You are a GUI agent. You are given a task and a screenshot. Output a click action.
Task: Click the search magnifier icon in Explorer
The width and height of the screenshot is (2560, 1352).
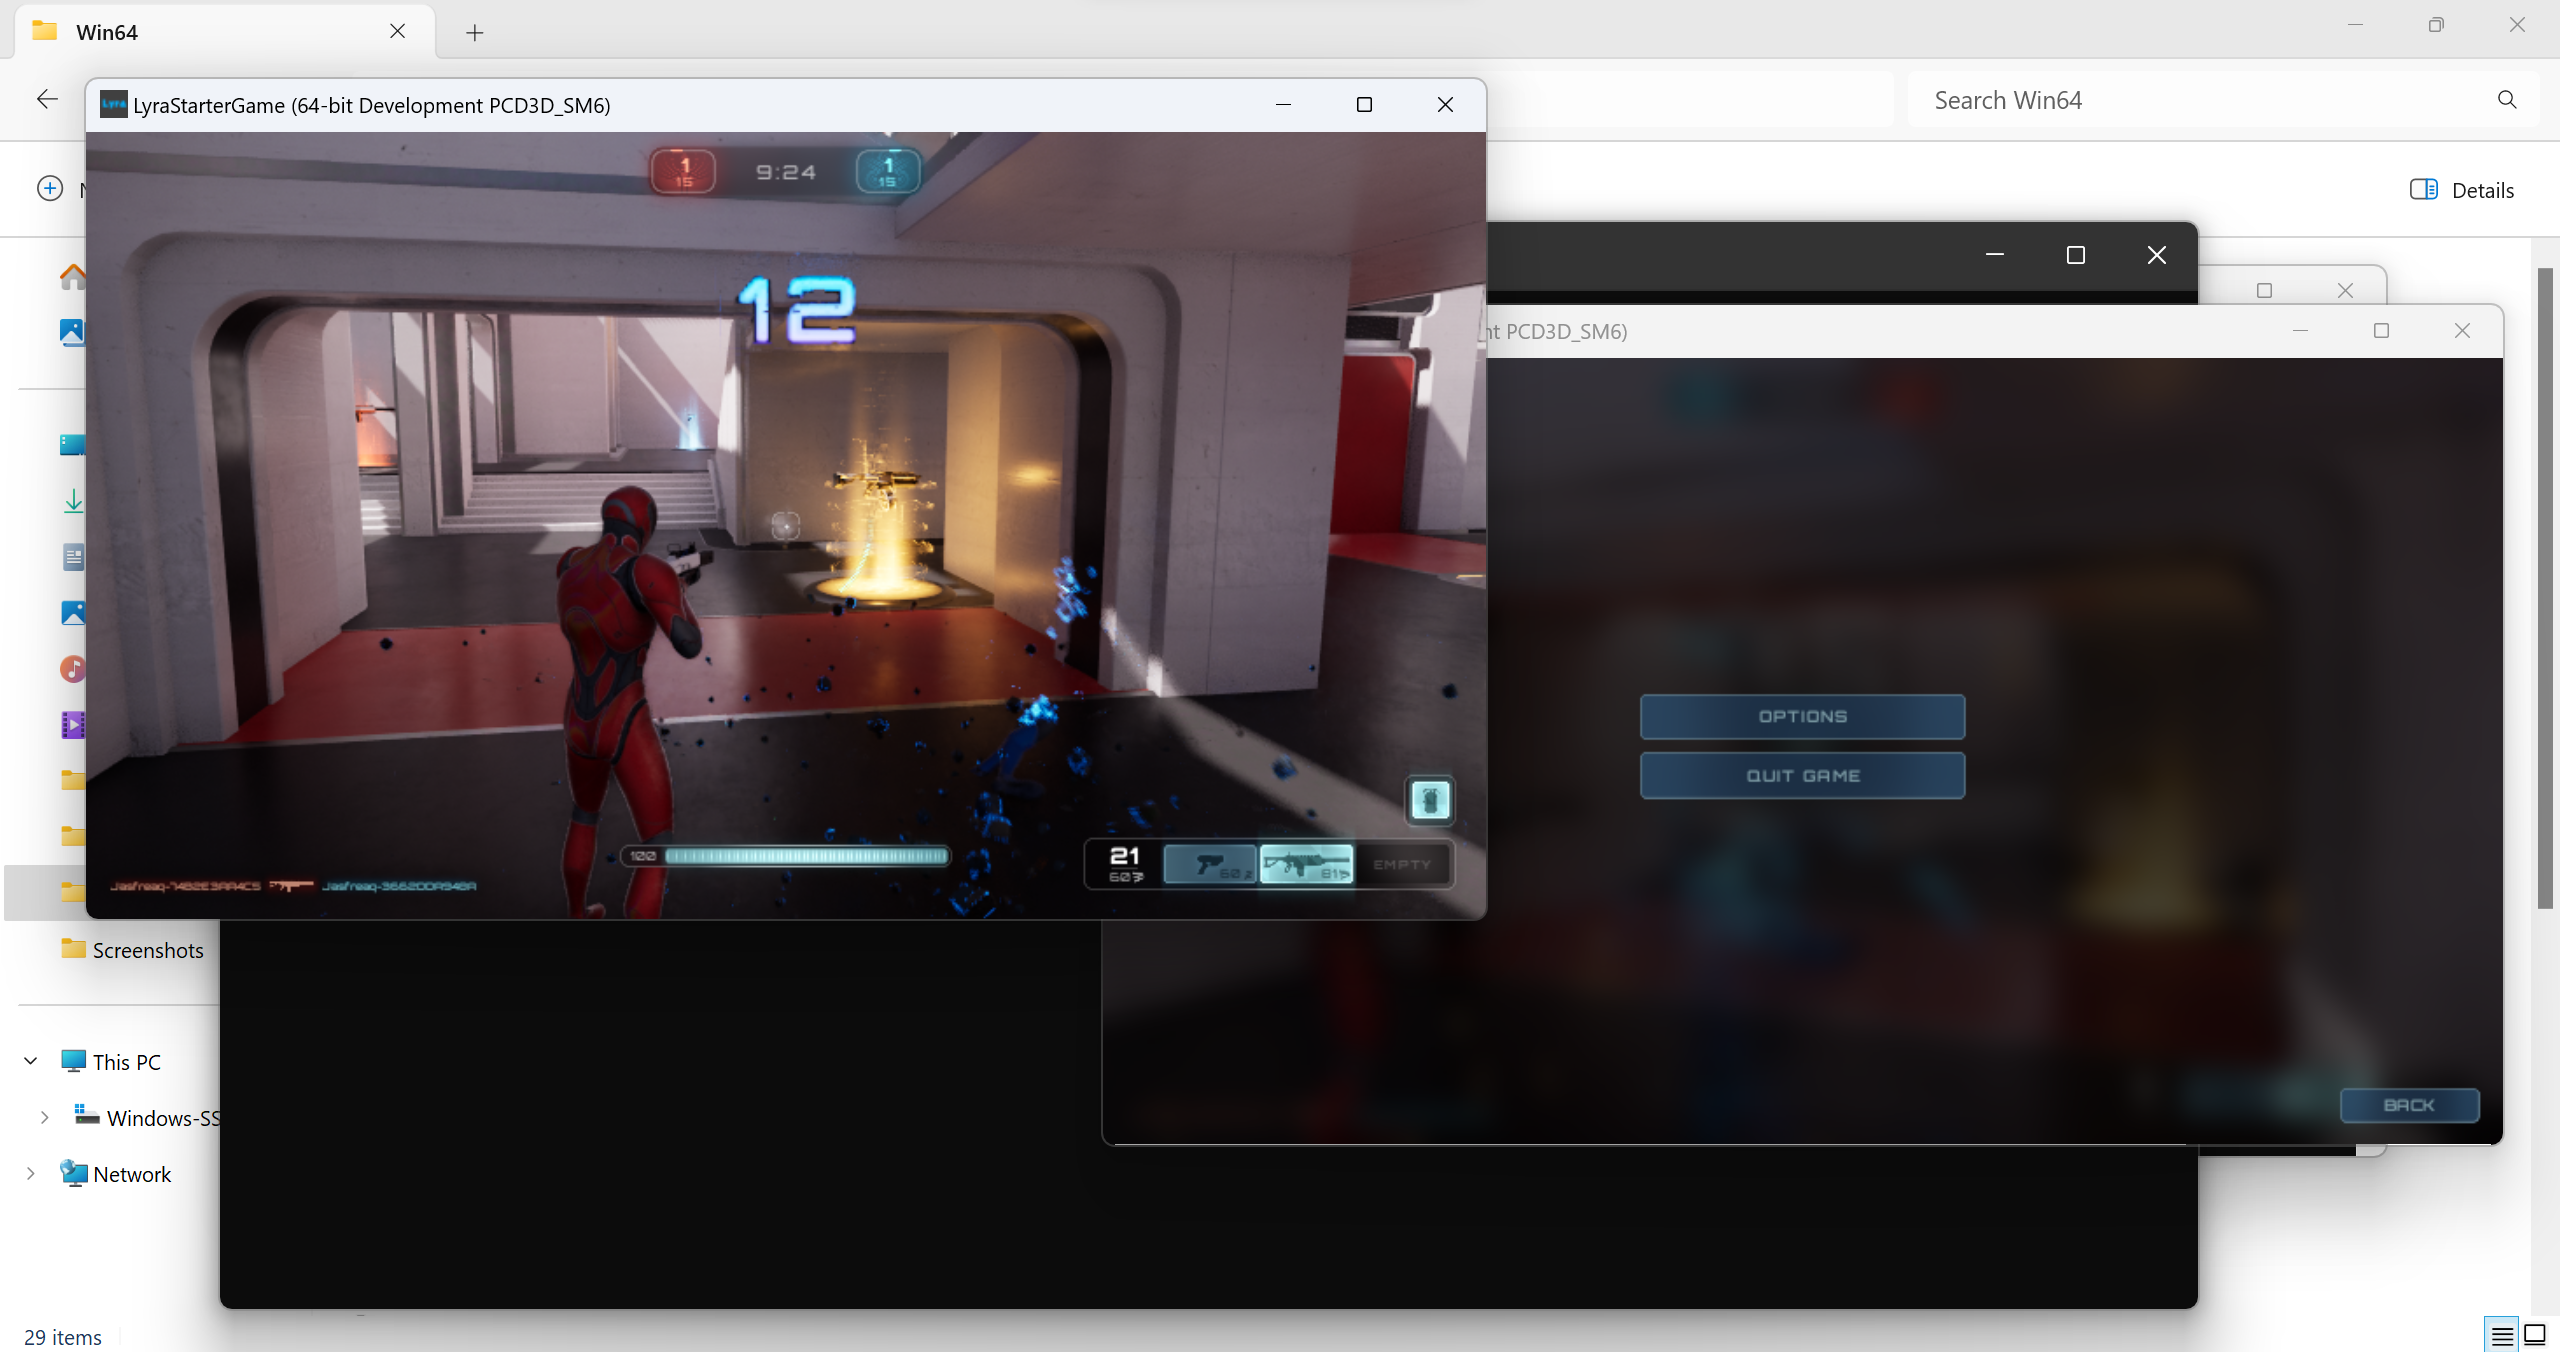pyautogui.click(x=2507, y=100)
